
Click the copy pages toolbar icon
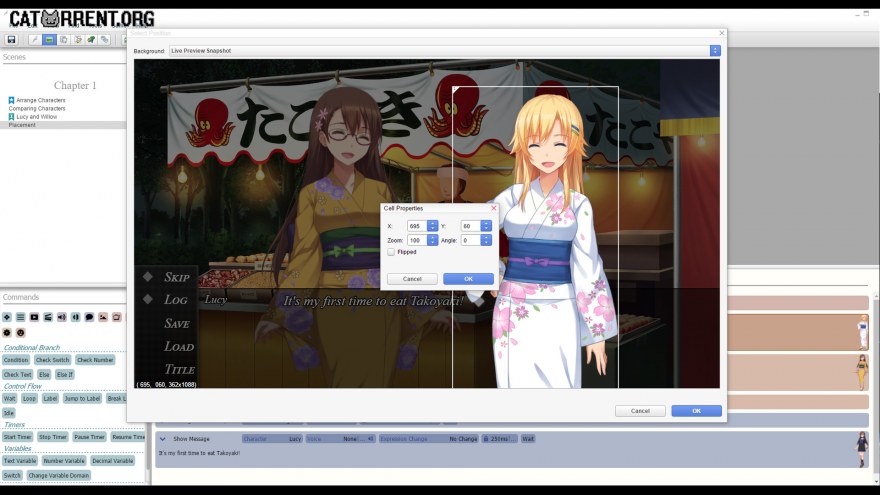(63, 40)
